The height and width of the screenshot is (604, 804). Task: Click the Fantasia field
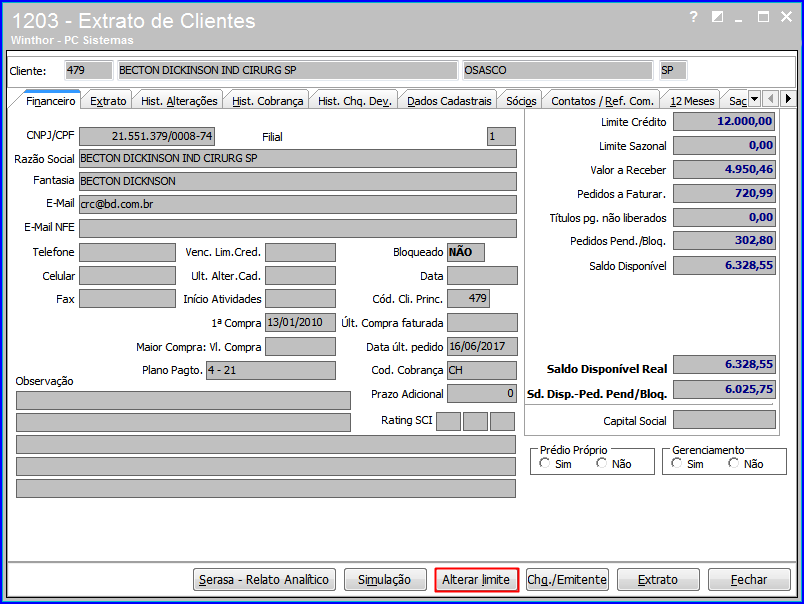click(298, 182)
